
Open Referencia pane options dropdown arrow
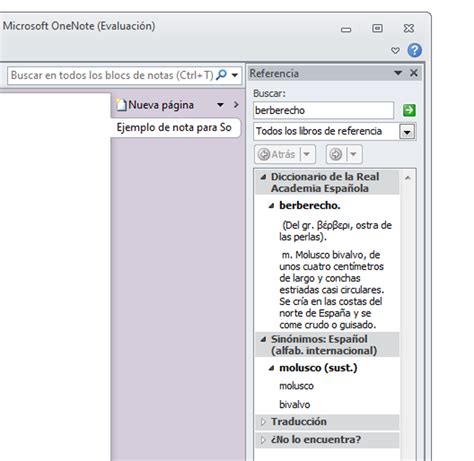click(x=398, y=73)
